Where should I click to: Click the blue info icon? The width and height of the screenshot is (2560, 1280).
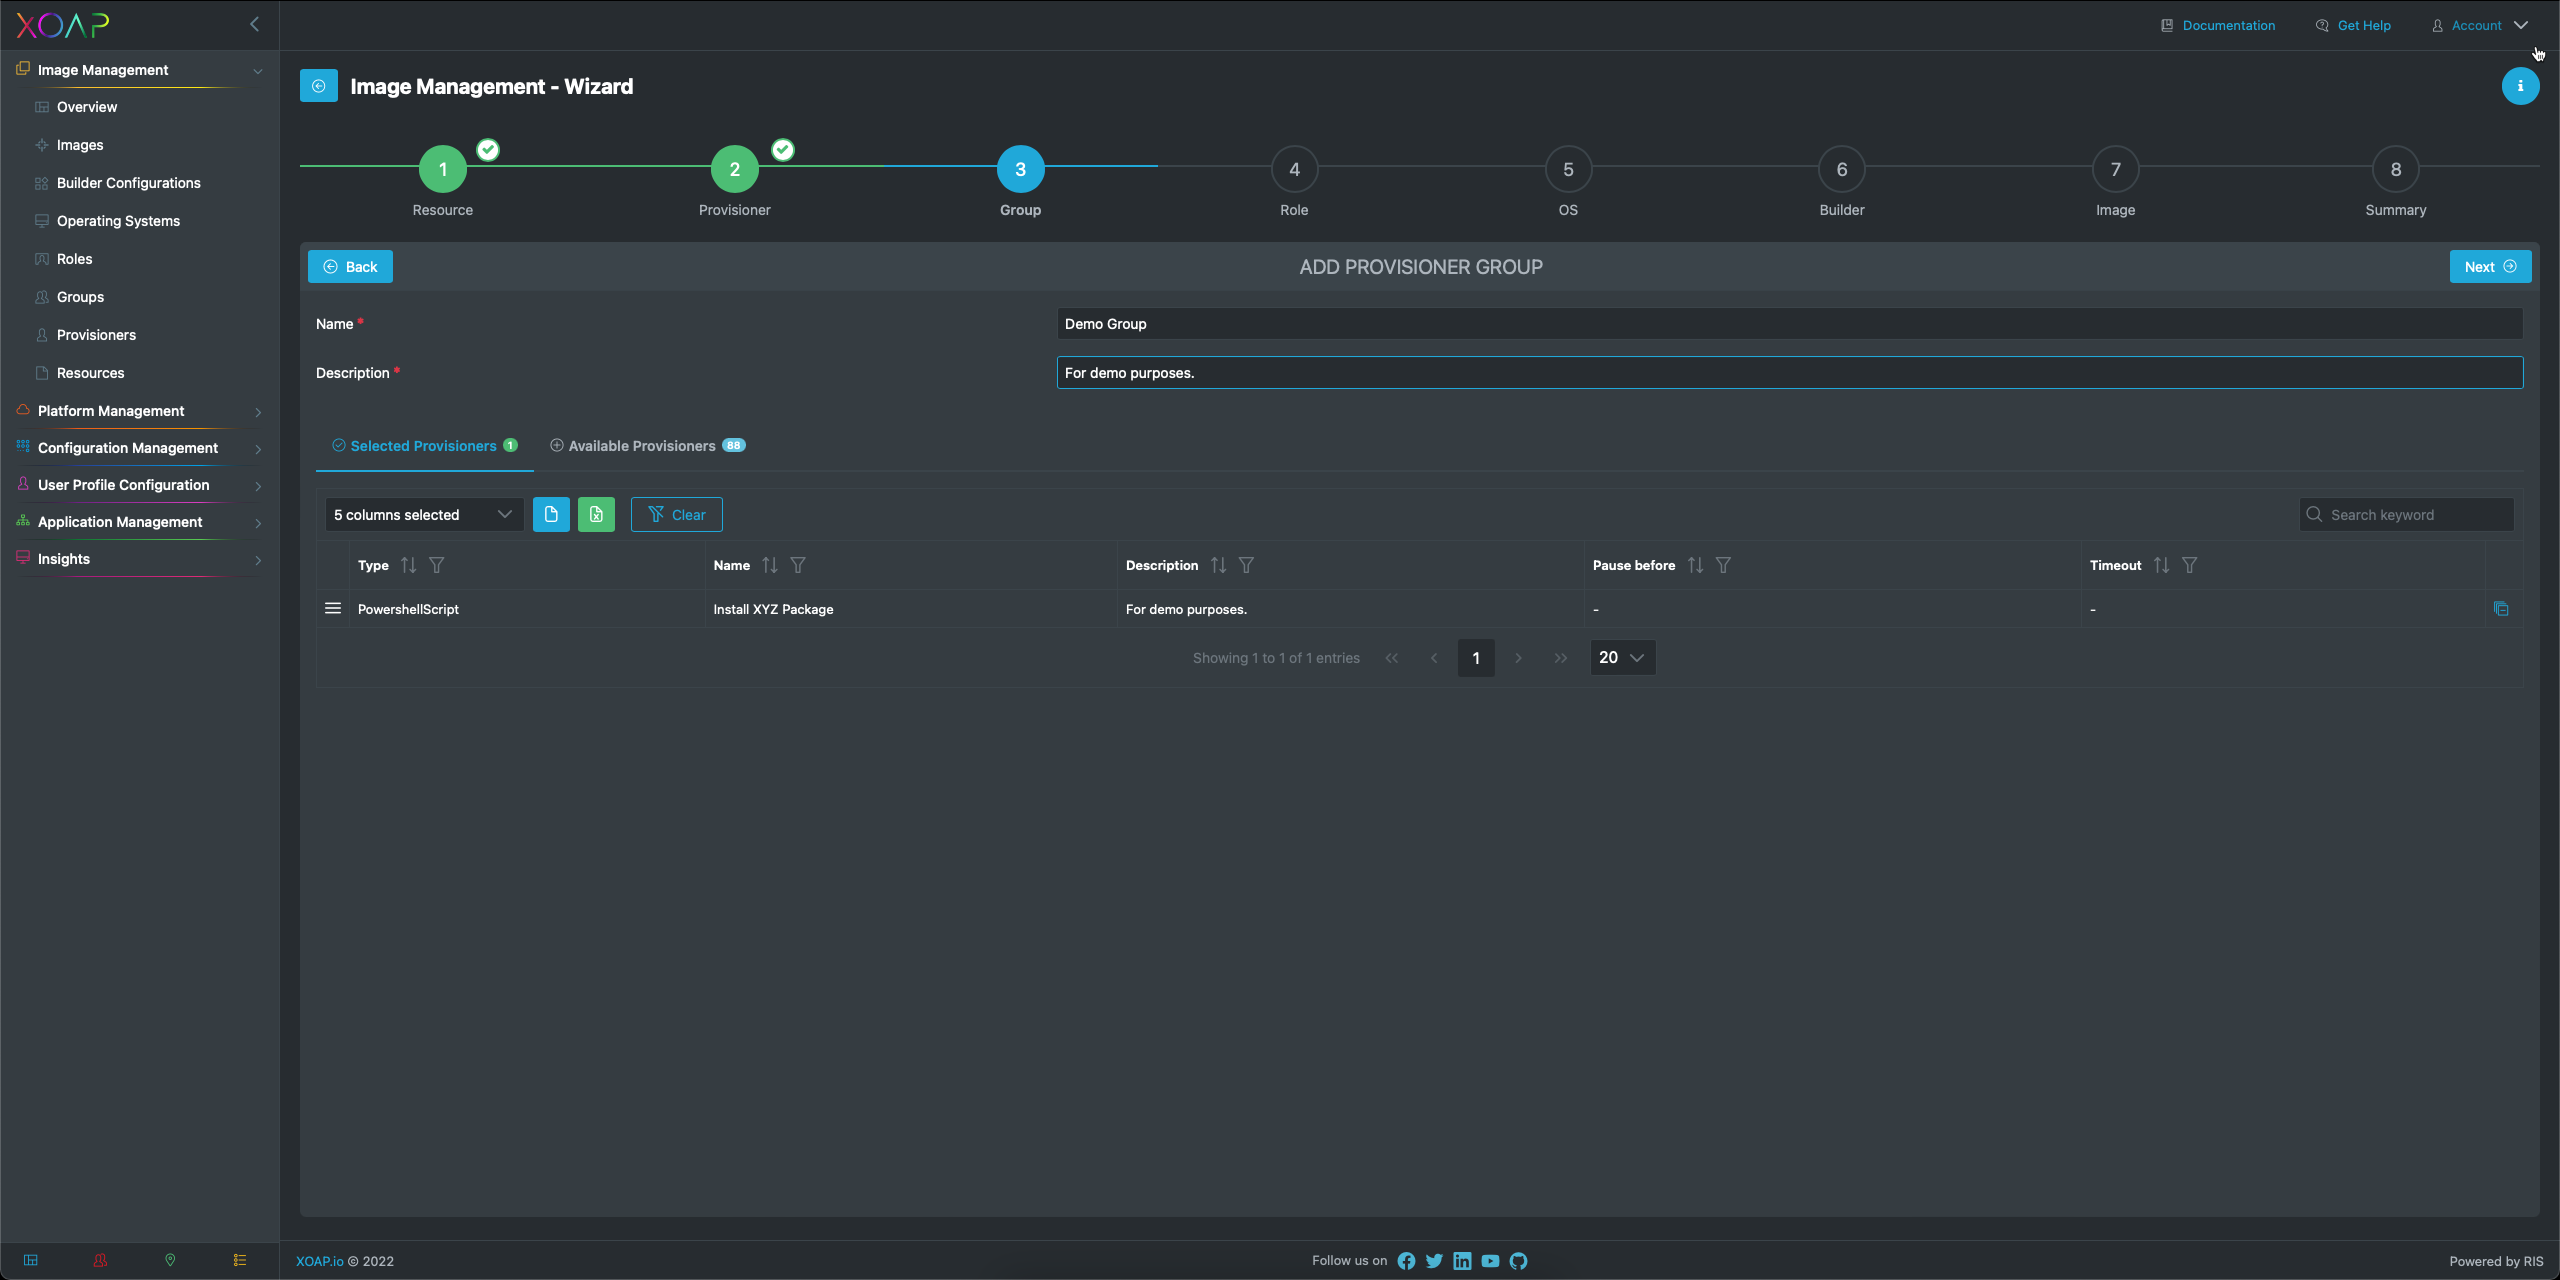(x=2519, y=86)
